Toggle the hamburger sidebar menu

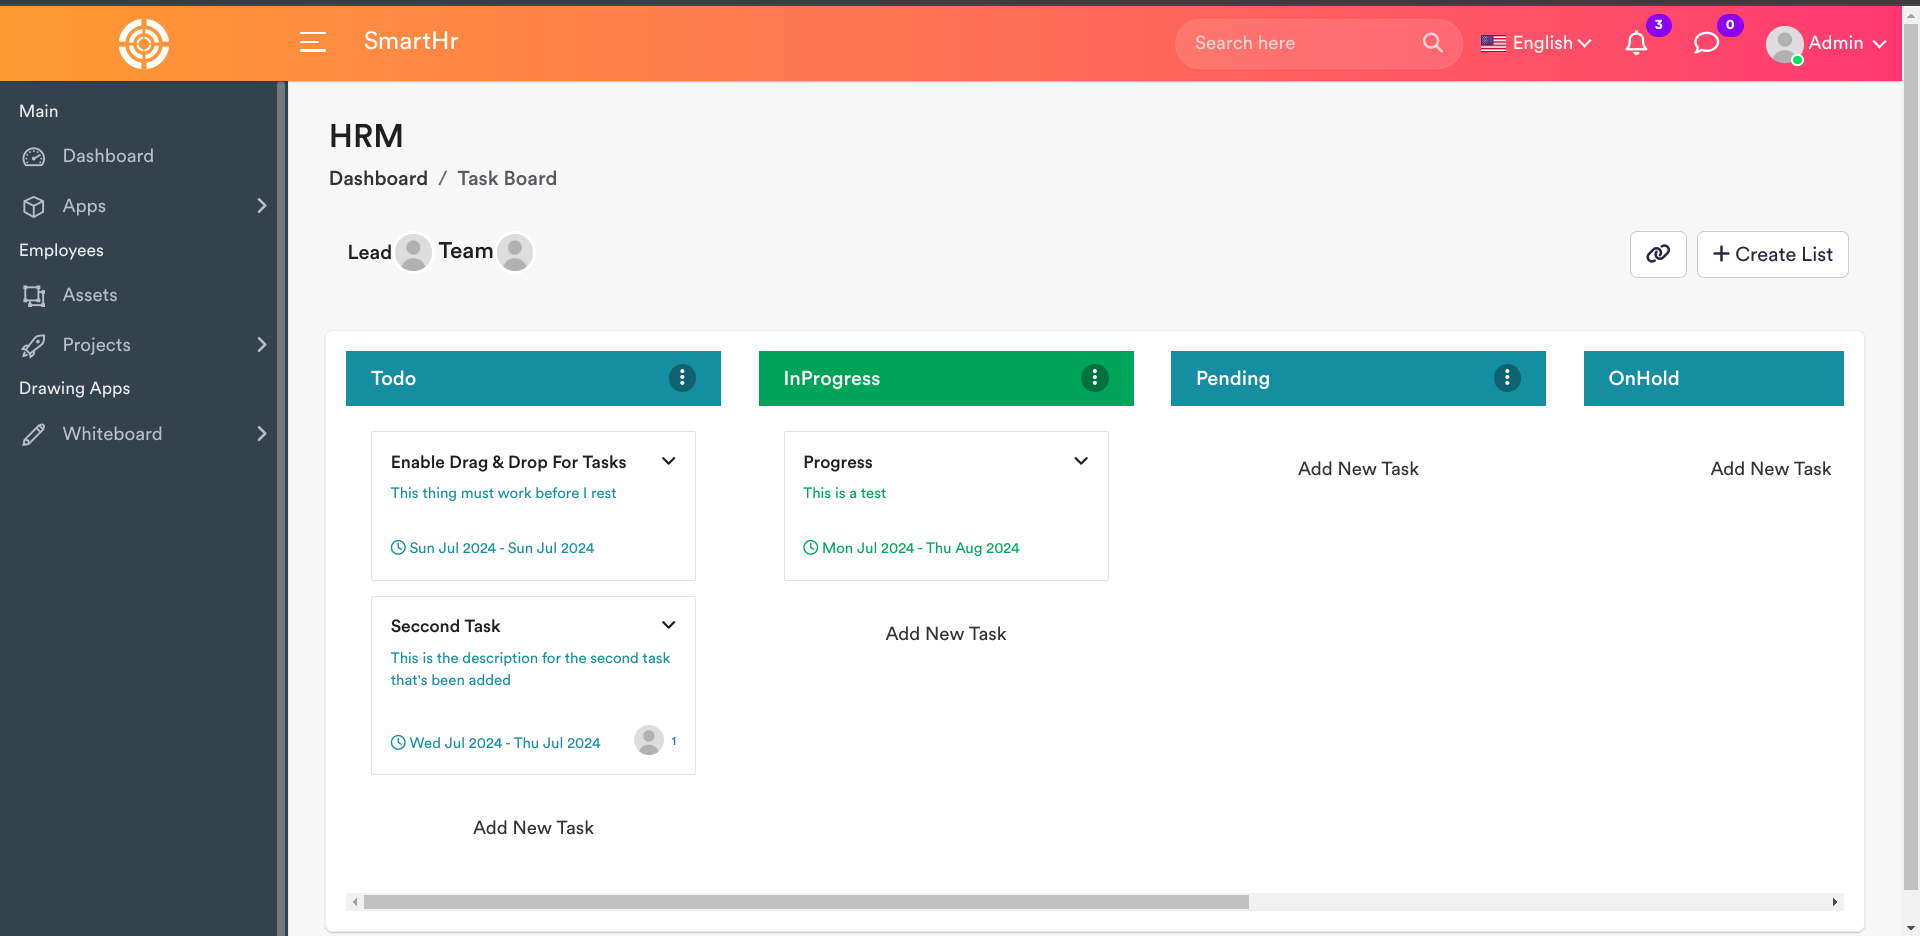(x=313, y=42)
